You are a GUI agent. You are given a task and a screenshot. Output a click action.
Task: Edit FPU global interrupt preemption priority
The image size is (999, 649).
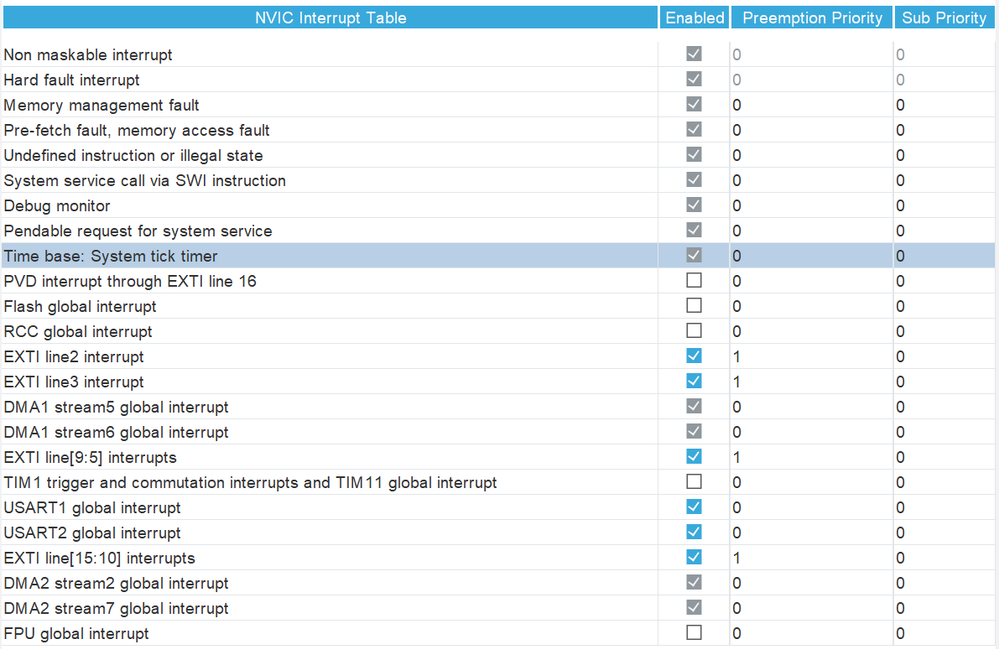click(x=811, y=634)
